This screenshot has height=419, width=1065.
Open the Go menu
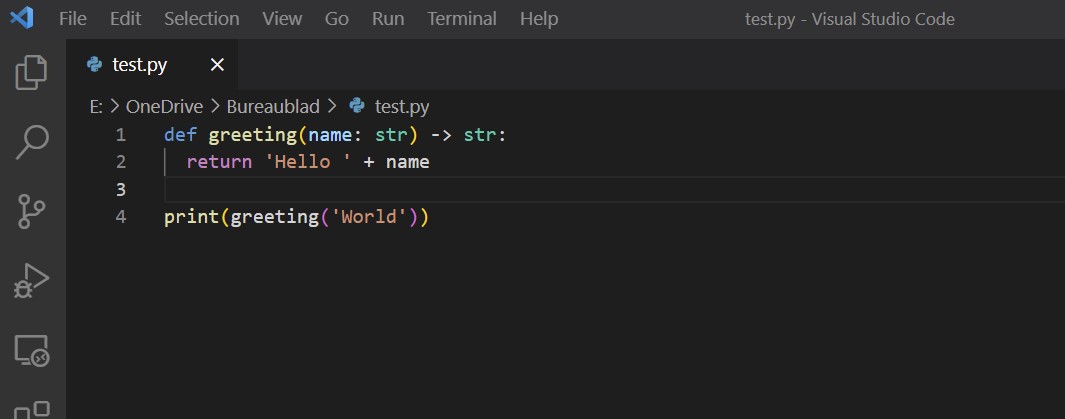pos(337,19)
